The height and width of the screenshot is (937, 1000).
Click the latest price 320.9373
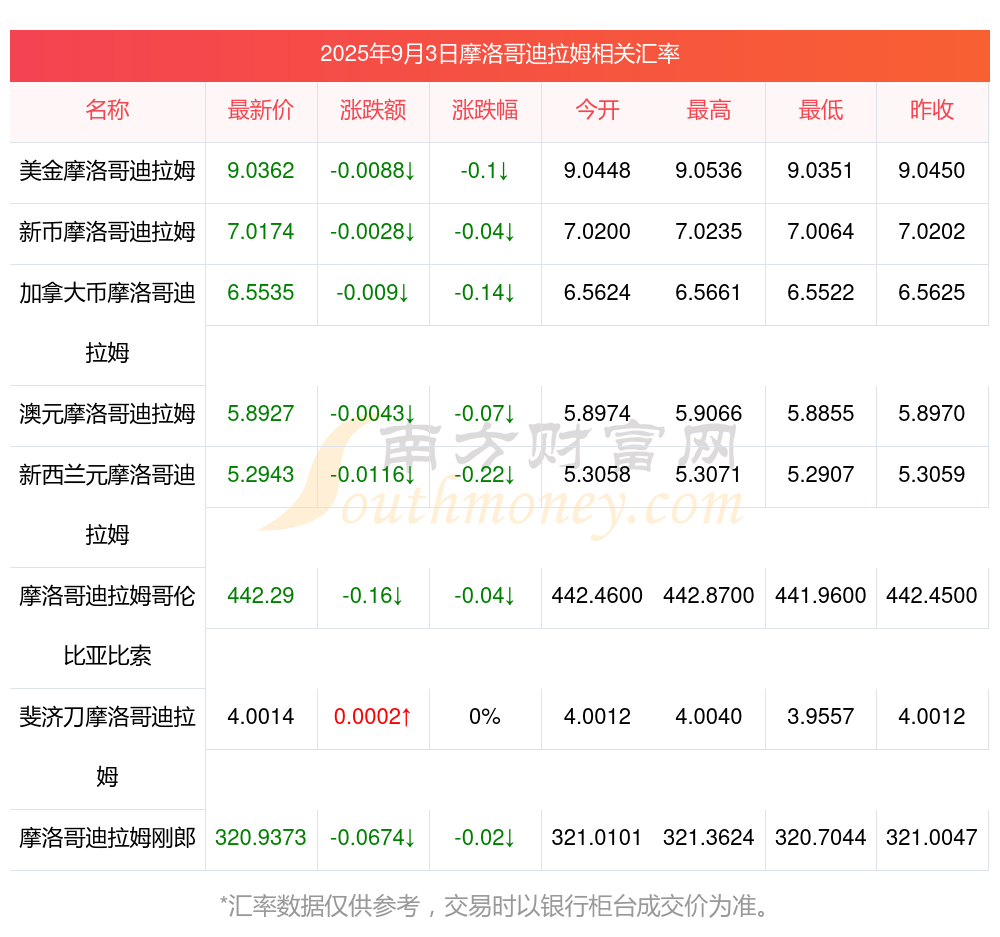coord(261,837)
